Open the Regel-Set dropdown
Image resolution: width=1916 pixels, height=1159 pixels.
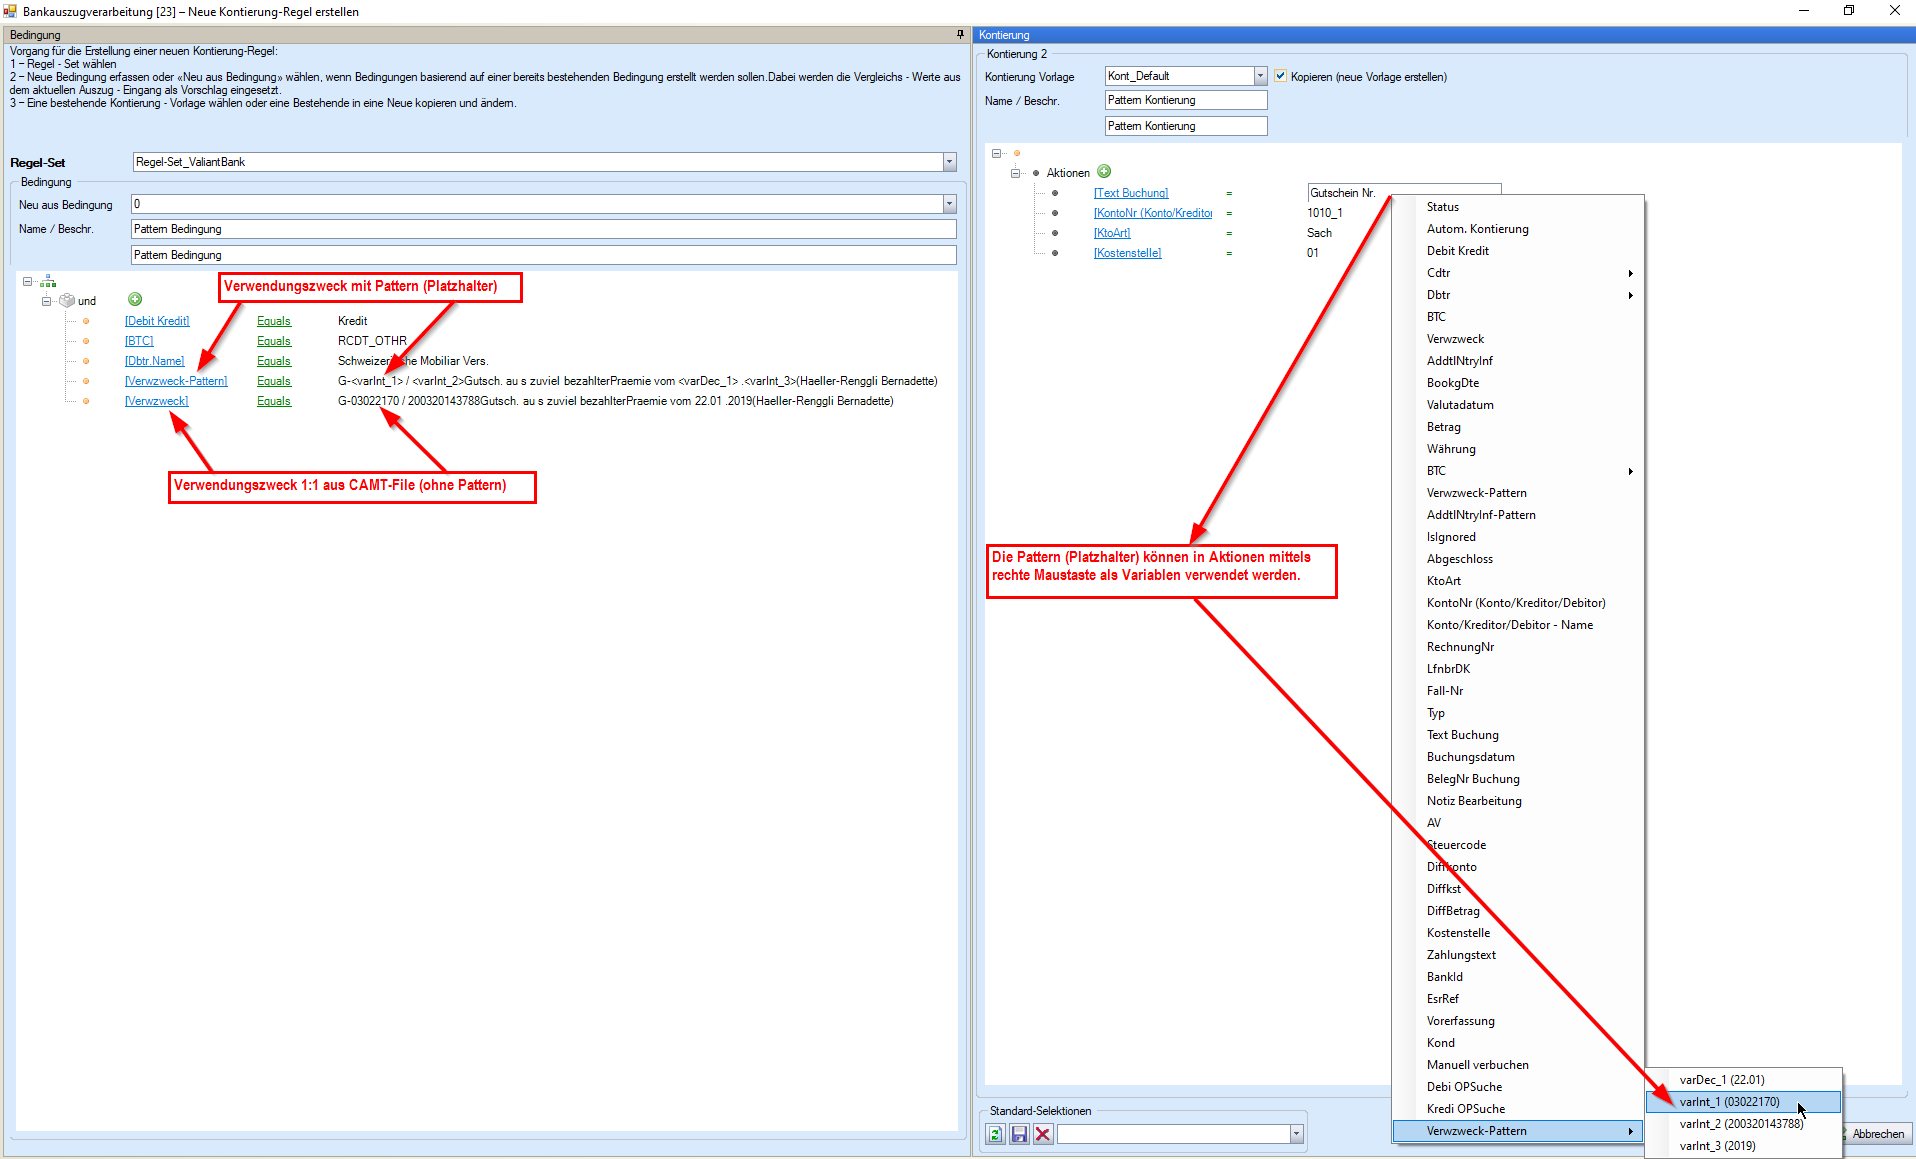point(949,162)
